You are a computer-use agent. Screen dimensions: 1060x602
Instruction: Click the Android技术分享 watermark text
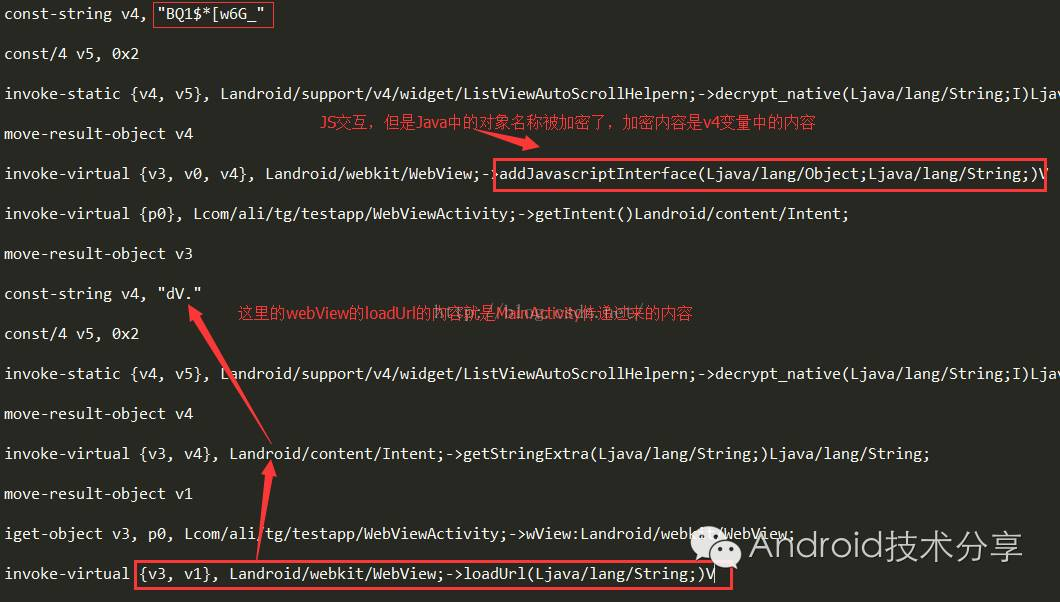pos(885,546)
